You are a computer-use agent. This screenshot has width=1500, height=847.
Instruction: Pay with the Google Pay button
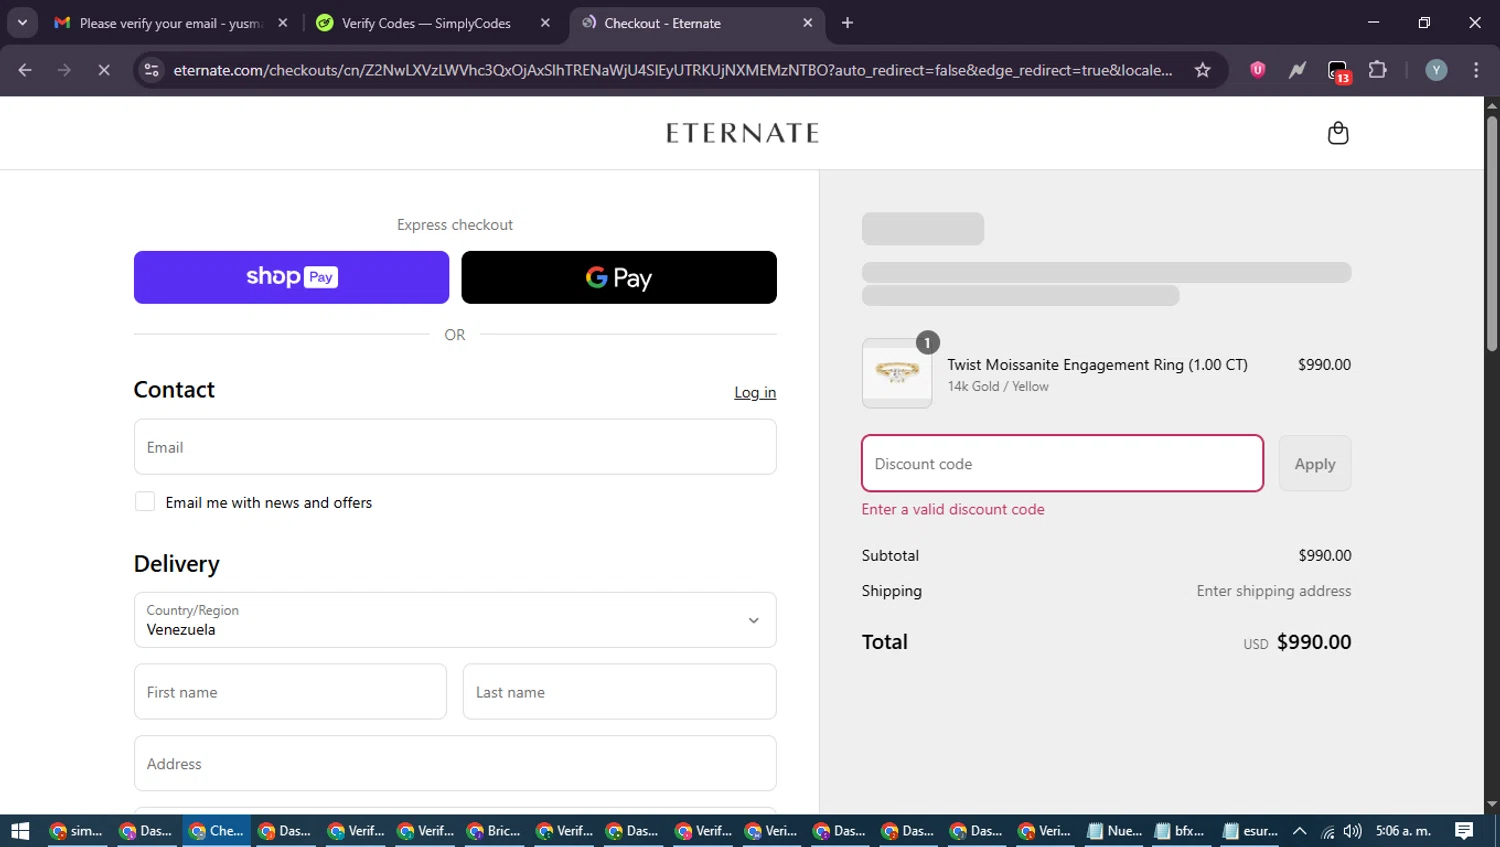click(x=619, y=277)
